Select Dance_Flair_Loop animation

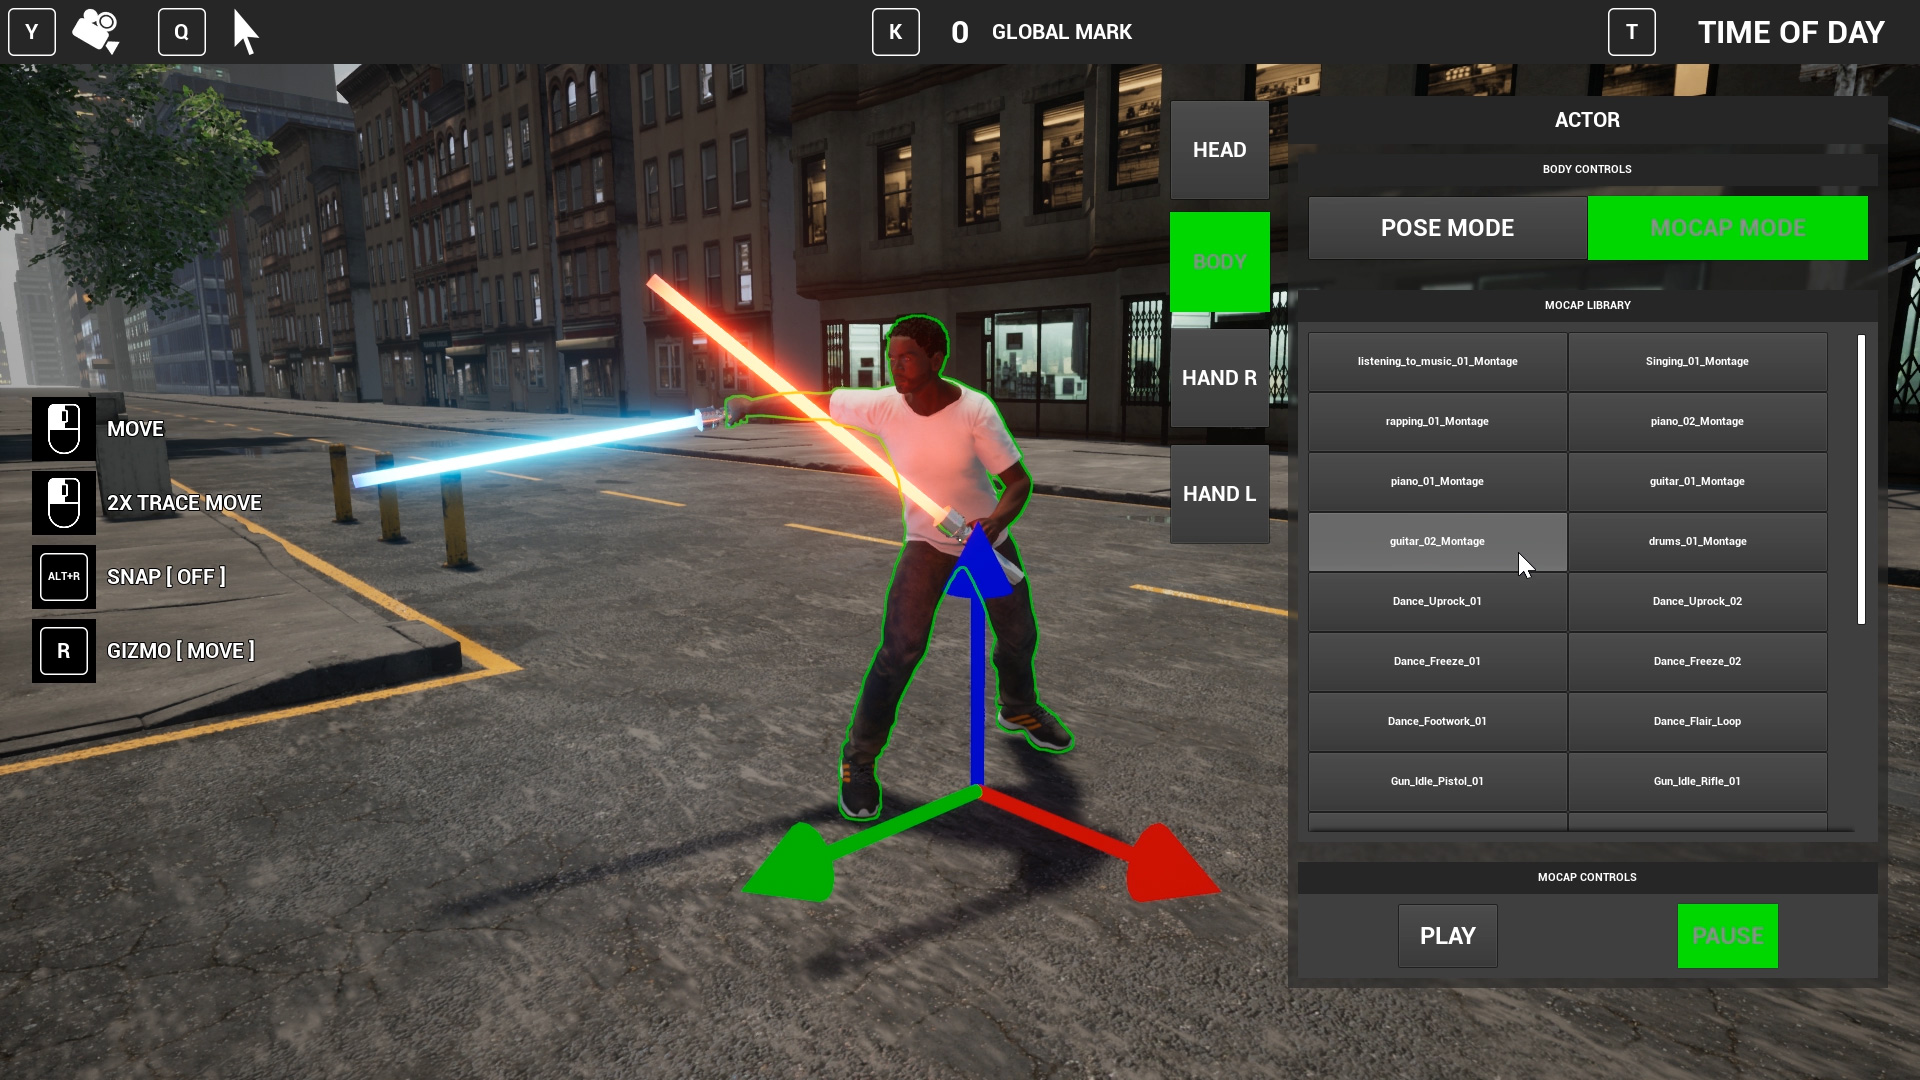click(1697, 722)
